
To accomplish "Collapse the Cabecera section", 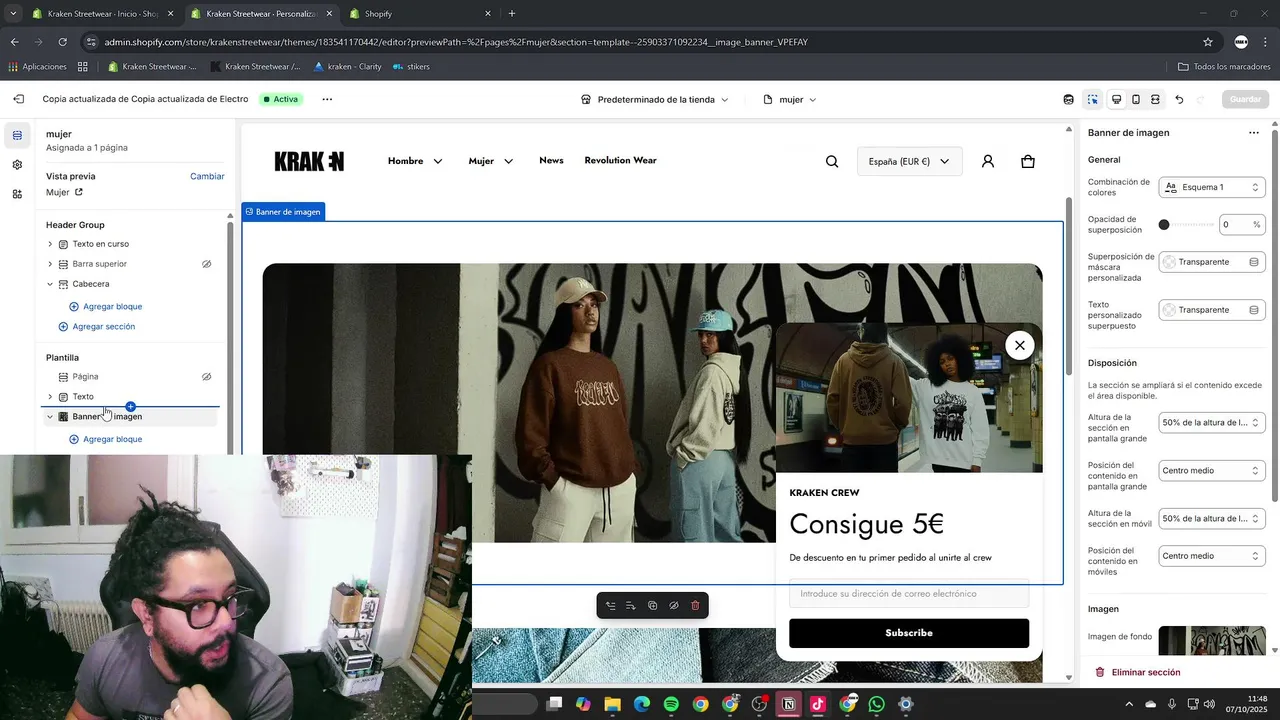I will click(x=50, y=284).
